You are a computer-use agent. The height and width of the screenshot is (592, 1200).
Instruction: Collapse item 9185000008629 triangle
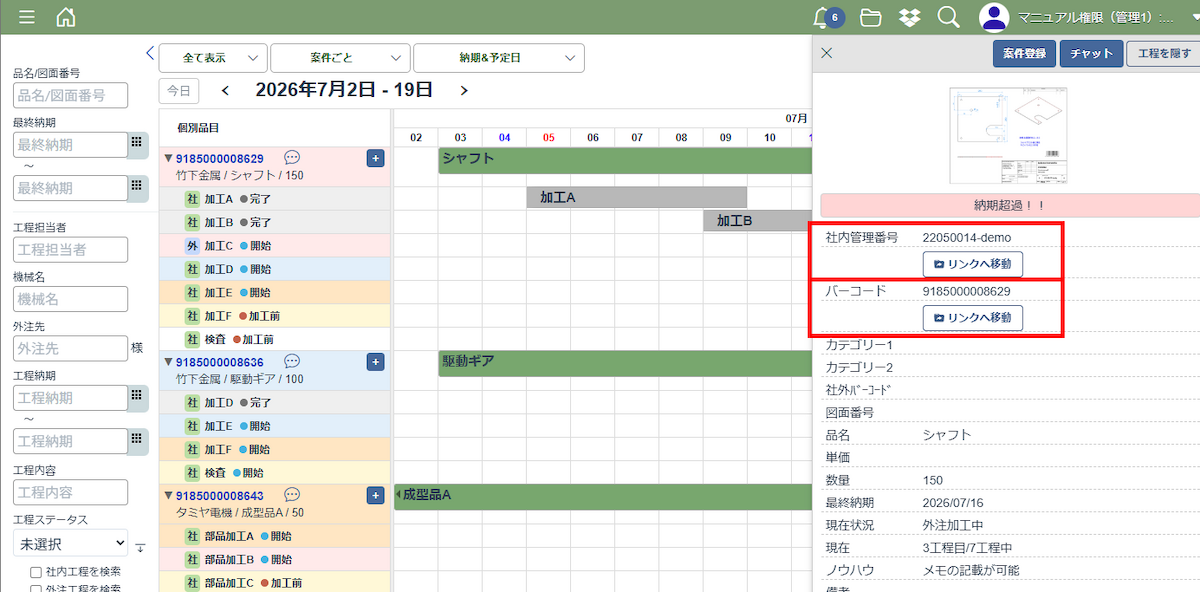click(169, 158)
